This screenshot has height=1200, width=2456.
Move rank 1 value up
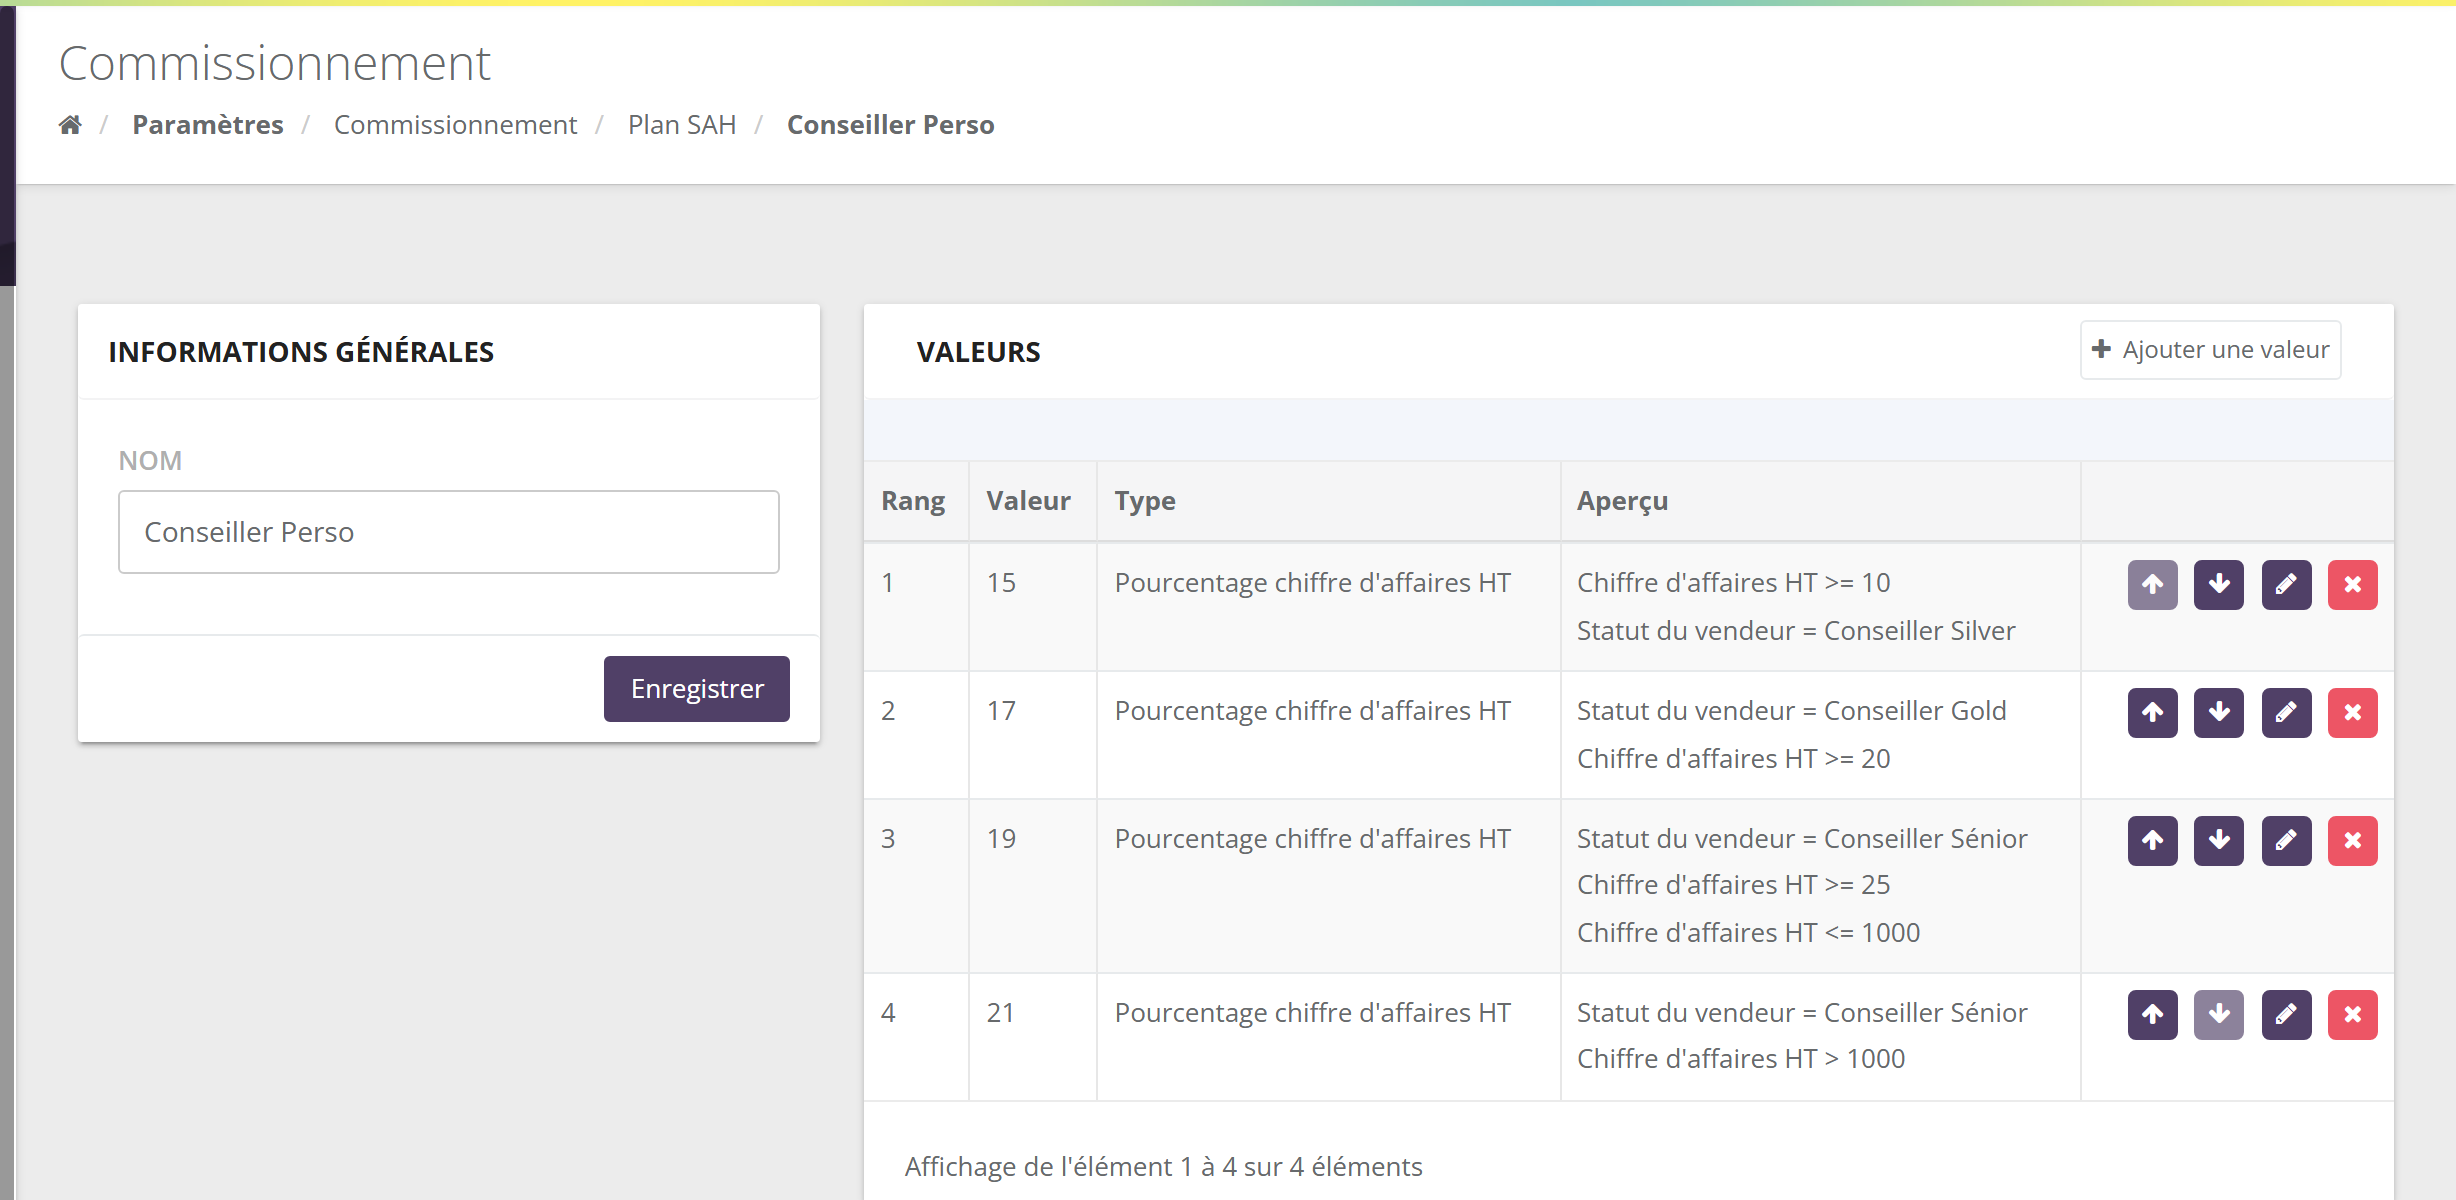[x=2152, y=584]
